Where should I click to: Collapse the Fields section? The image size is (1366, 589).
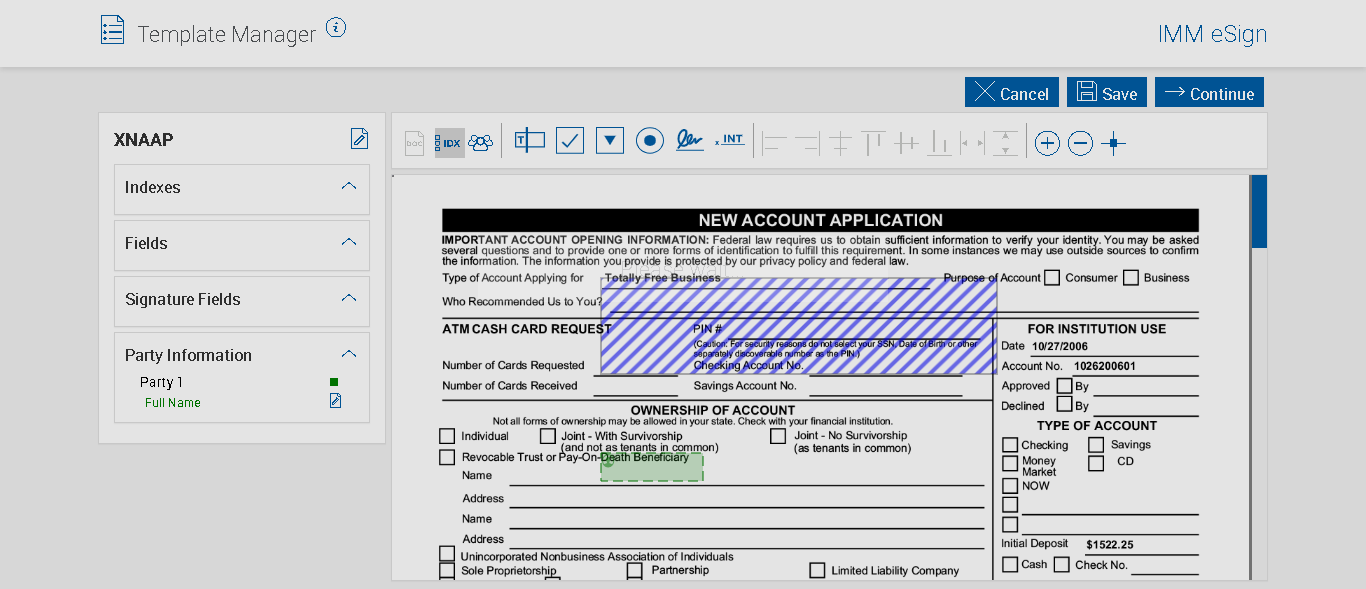tap(349, 242)
